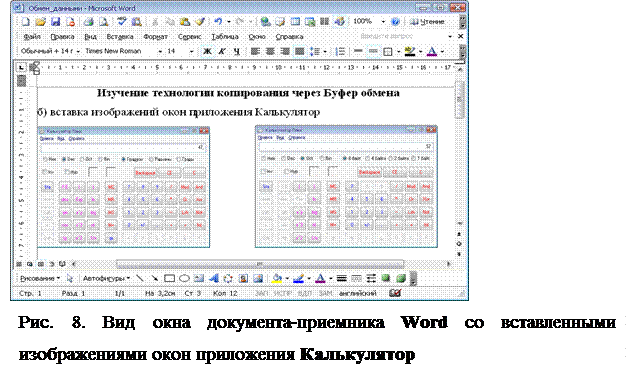This screenshot has width=627, height=383.
Task: Click the Paste clipboard icon
Action: click(x=185, y=22)
